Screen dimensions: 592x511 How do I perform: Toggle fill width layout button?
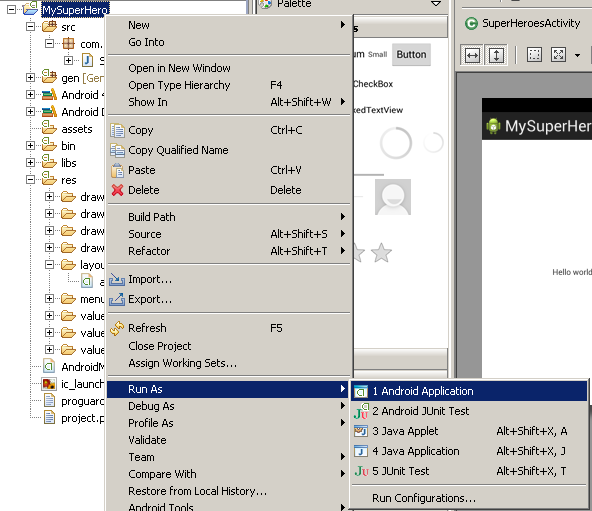(472, 55)
